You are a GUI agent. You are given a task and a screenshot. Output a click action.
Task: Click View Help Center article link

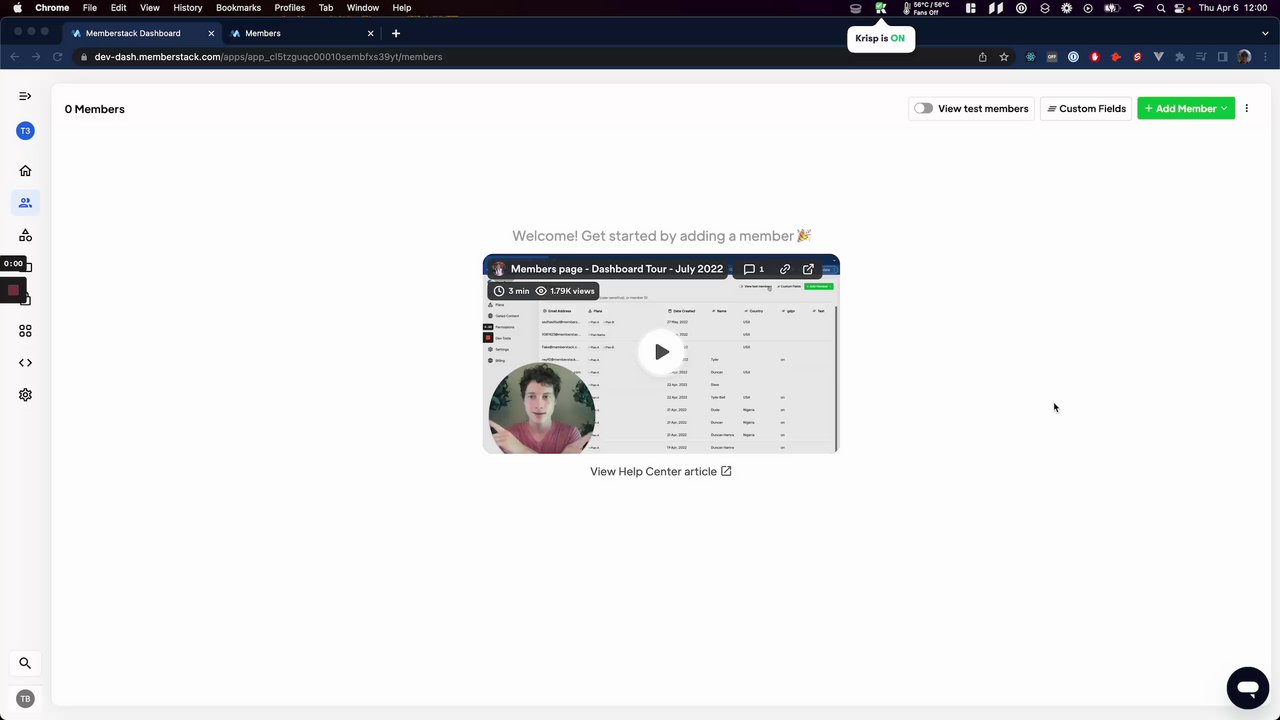(660, 471)
